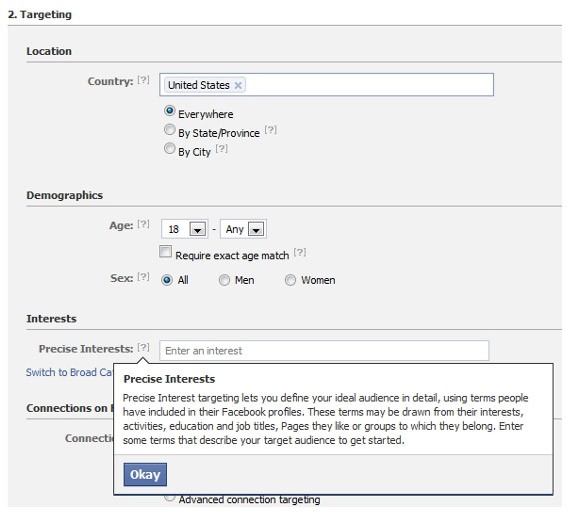Click the 2. Targeting heading

(40, 15)
